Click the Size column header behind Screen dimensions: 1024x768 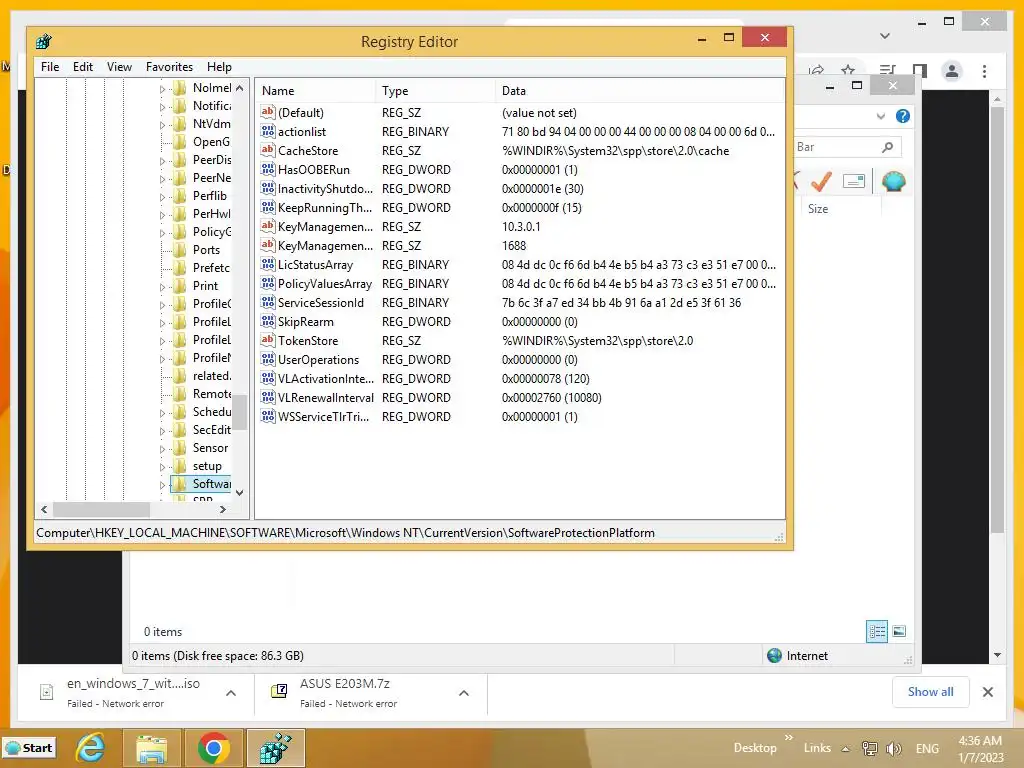[841, 209]
